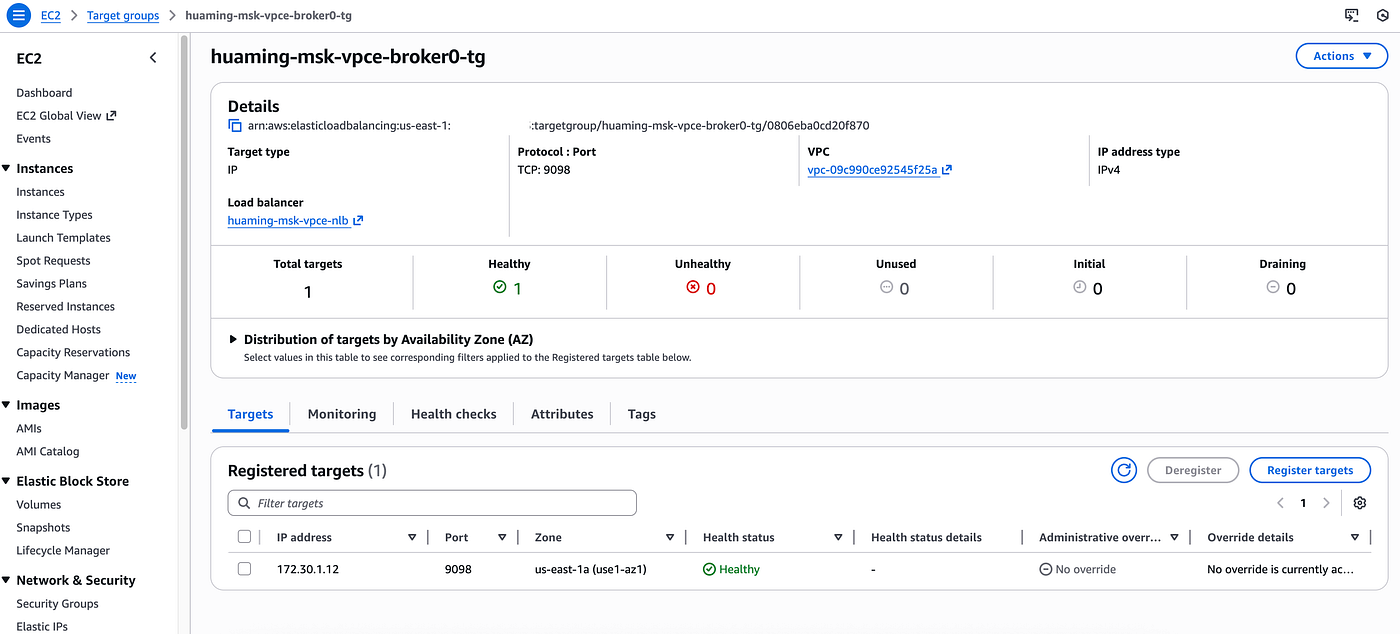Open Dashboard in the sidebar

44,93
